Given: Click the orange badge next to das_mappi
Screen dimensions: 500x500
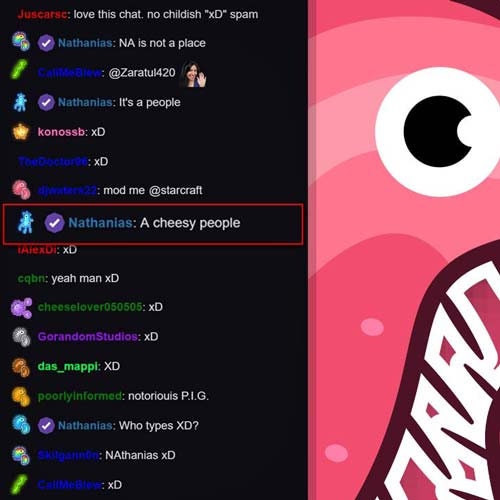Looking at the screenshot, I should pyautogui.click(x=21, y=367).
